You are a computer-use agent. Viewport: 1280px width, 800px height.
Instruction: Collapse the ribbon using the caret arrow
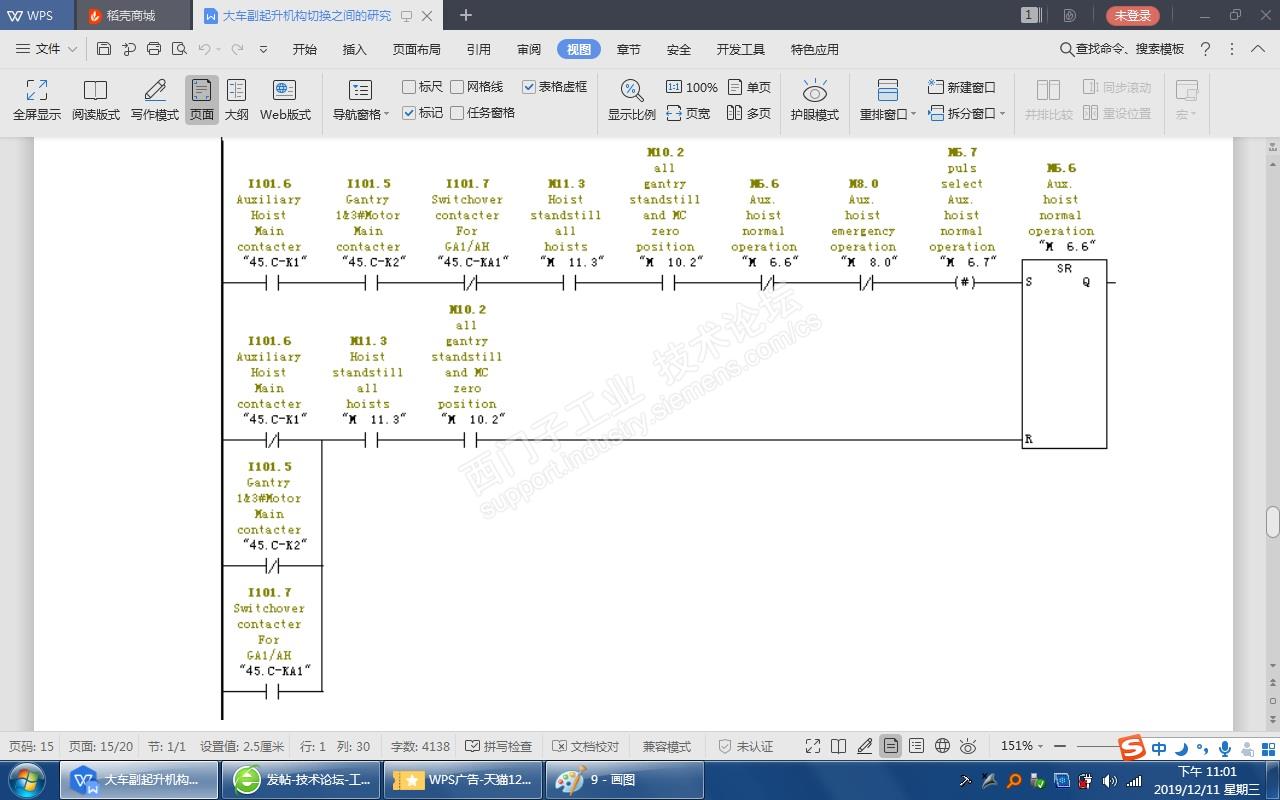point(1259,49)
